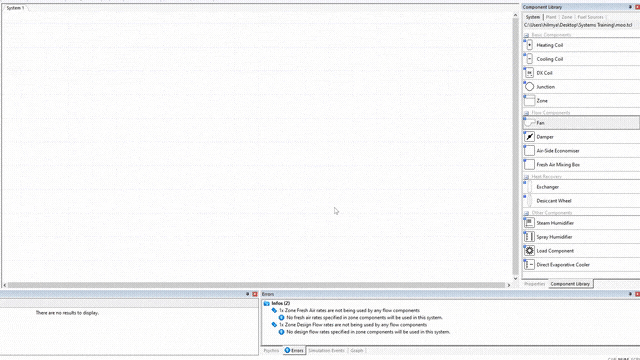Select 'No design flow rates specified' row

click(368, 332)
